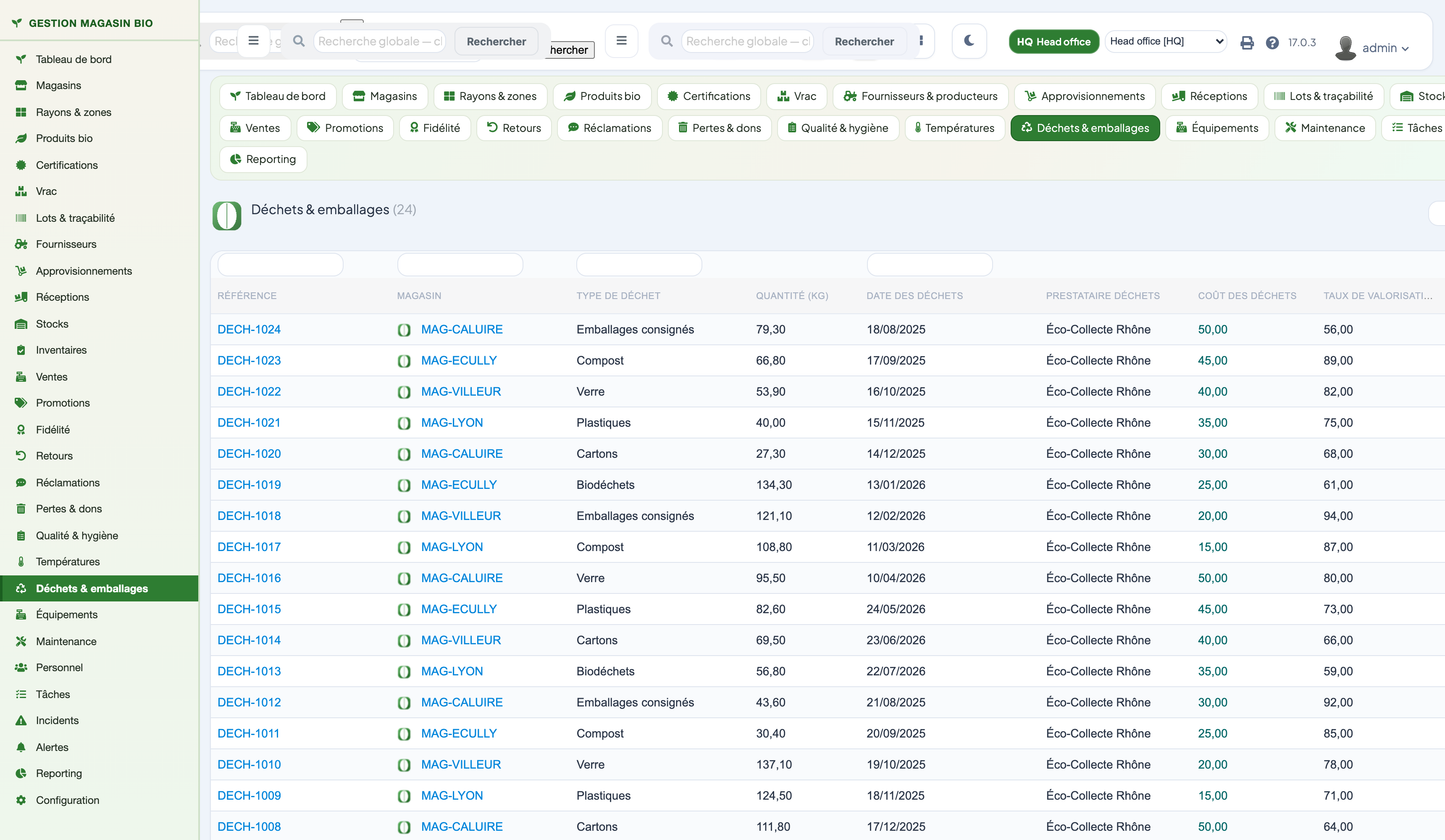The width and height of the screenshot is (1445, 840).
Task: Open Reporting in the sidebar
Action: click(x=99, y=773)
